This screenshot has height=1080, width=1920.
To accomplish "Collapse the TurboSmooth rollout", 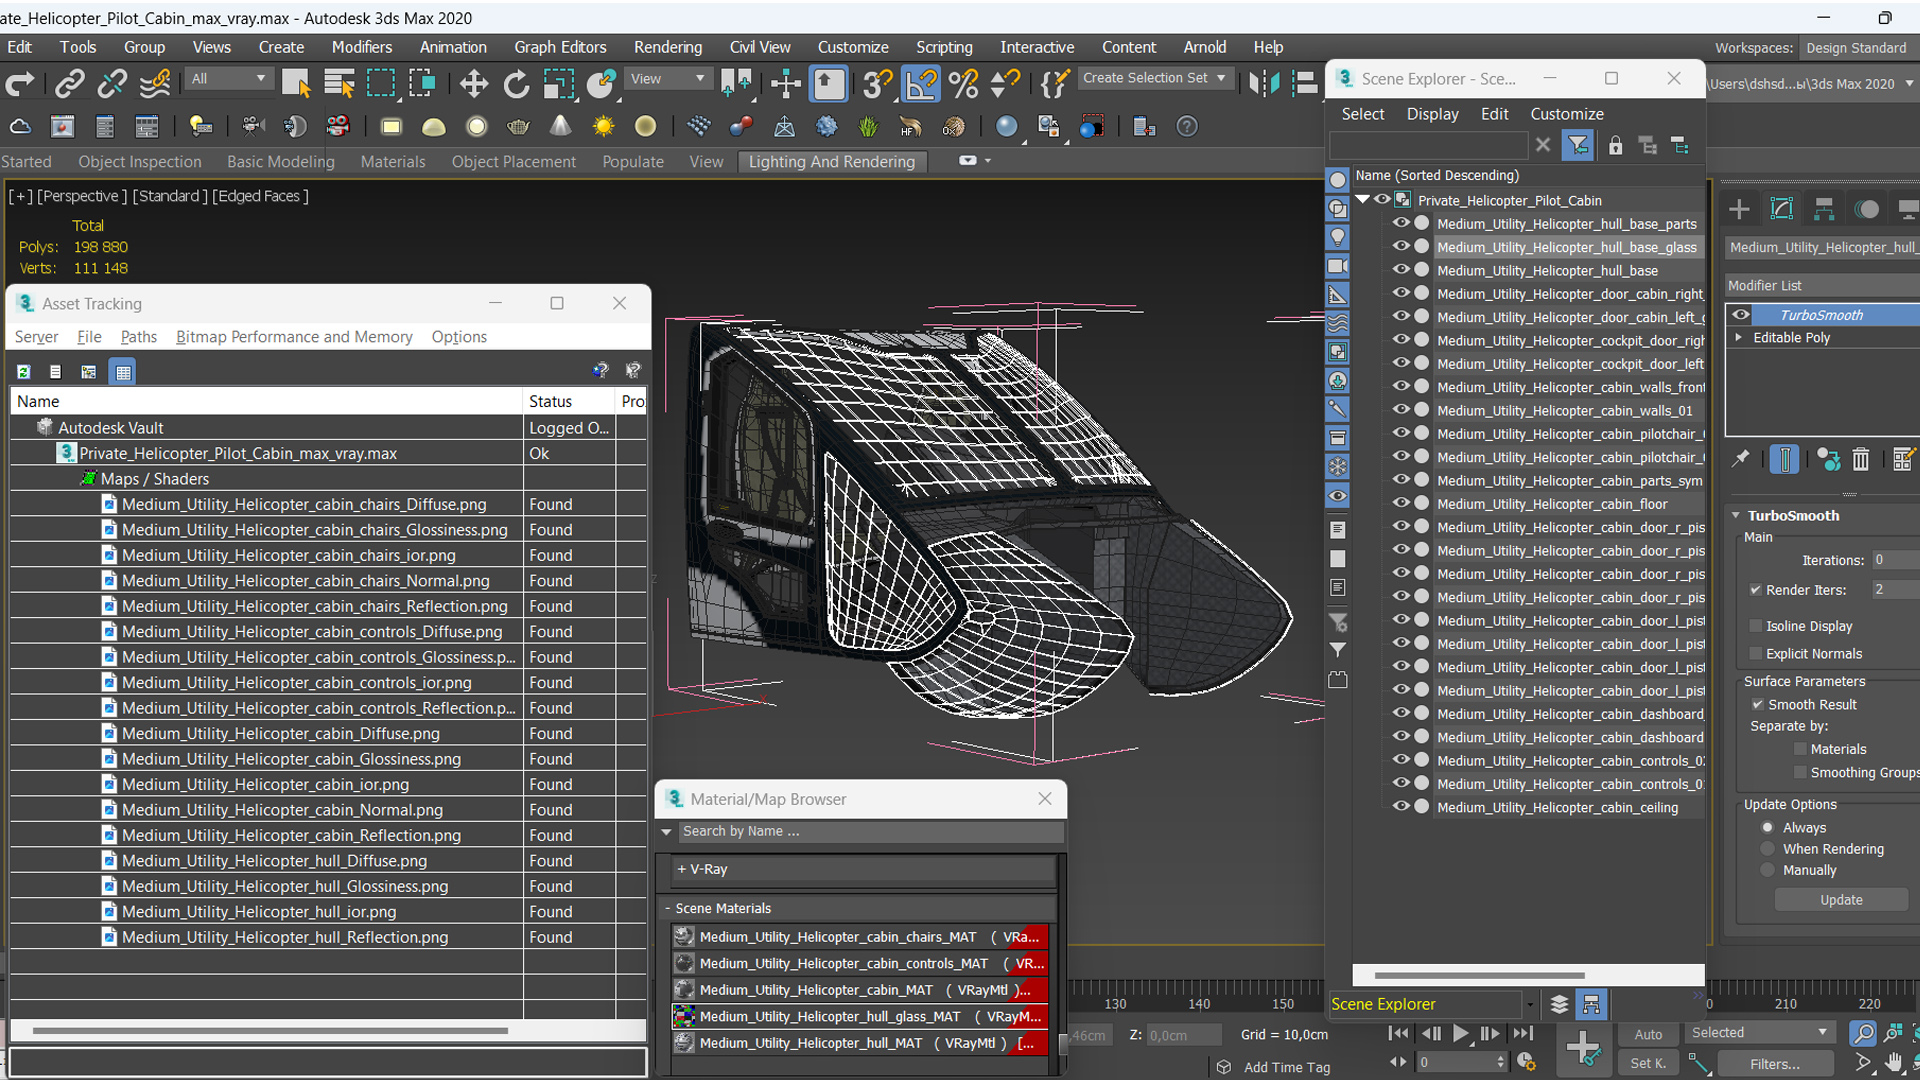I will 1736,515.
